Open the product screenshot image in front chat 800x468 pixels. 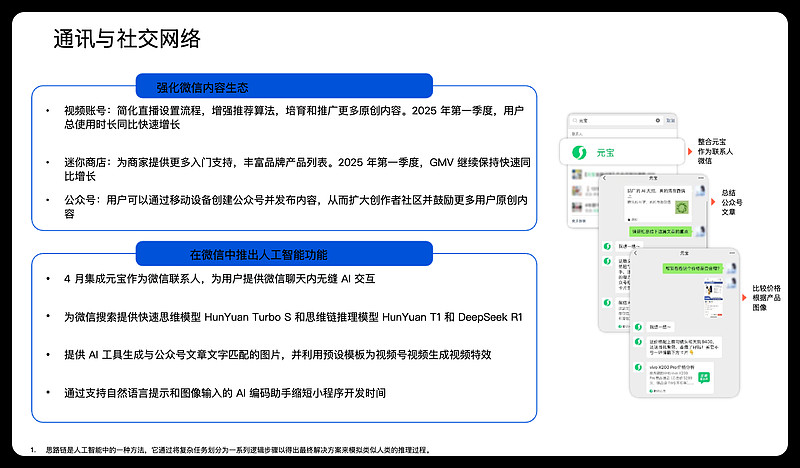coord(714,297)
